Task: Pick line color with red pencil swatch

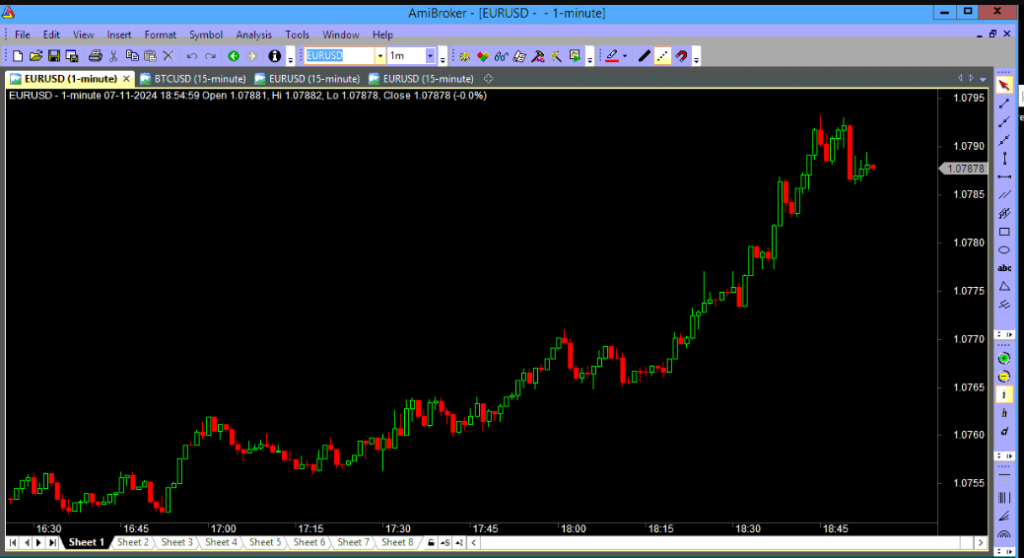Action: point(611,56)
